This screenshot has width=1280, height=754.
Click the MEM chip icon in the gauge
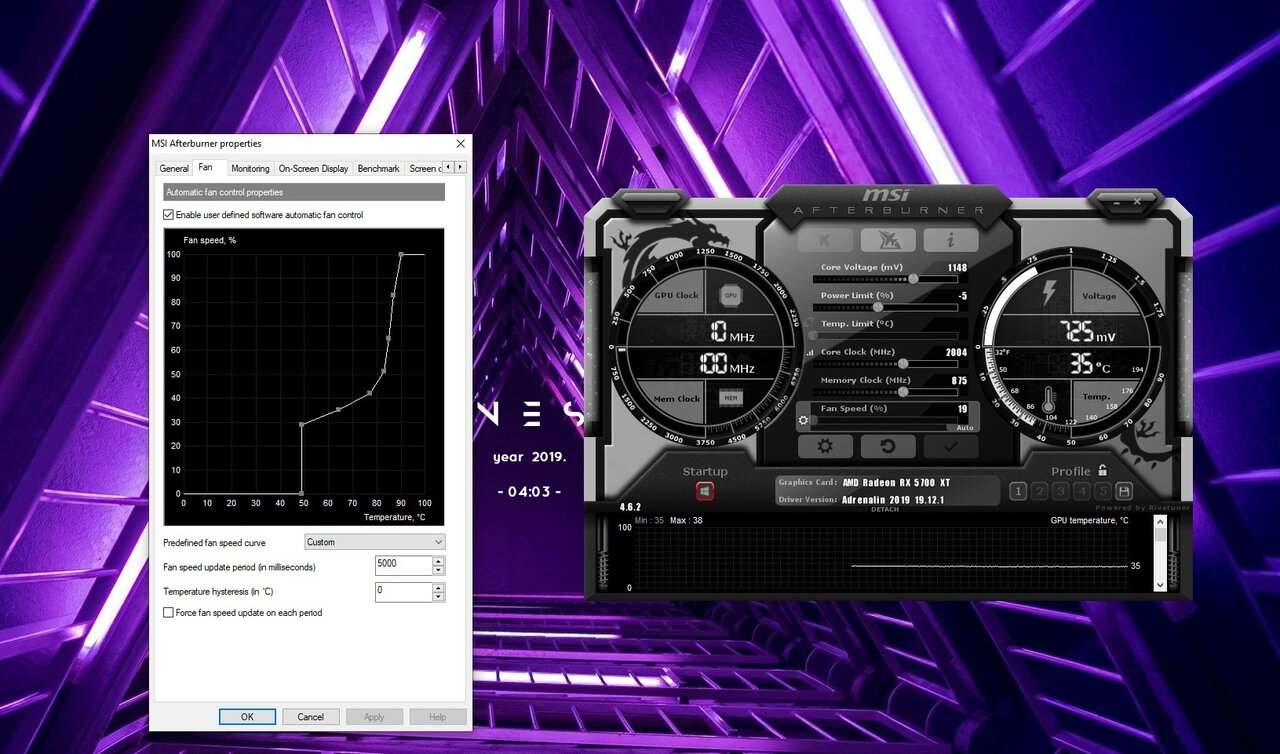(731, 398)
